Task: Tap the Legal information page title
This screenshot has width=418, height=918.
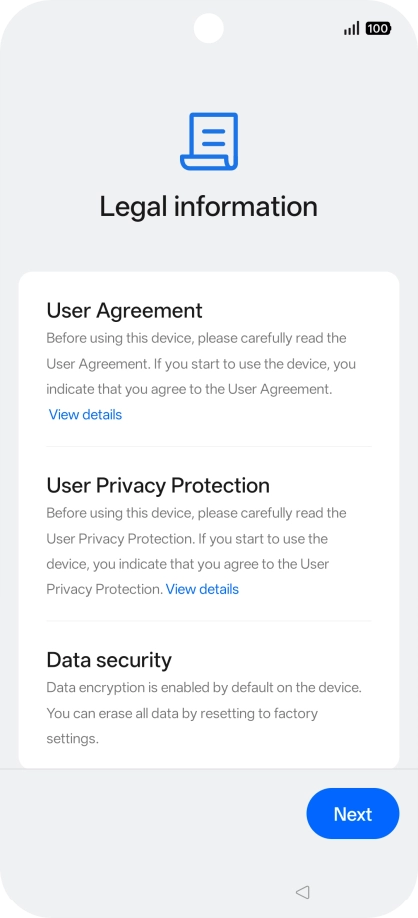Action: pos(208,207)
